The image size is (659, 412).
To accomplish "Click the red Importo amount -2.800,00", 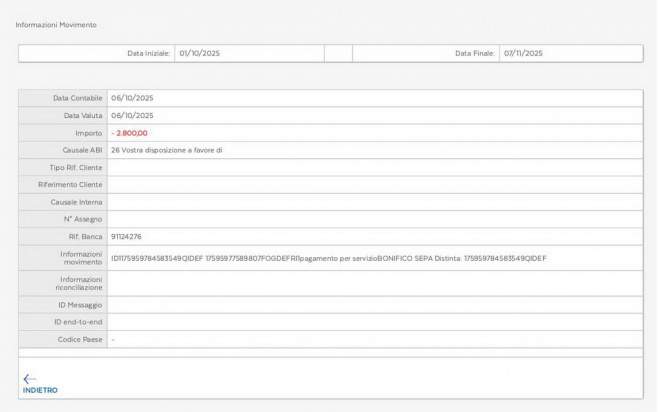I will pyautogui.click(x=129, y=133).
